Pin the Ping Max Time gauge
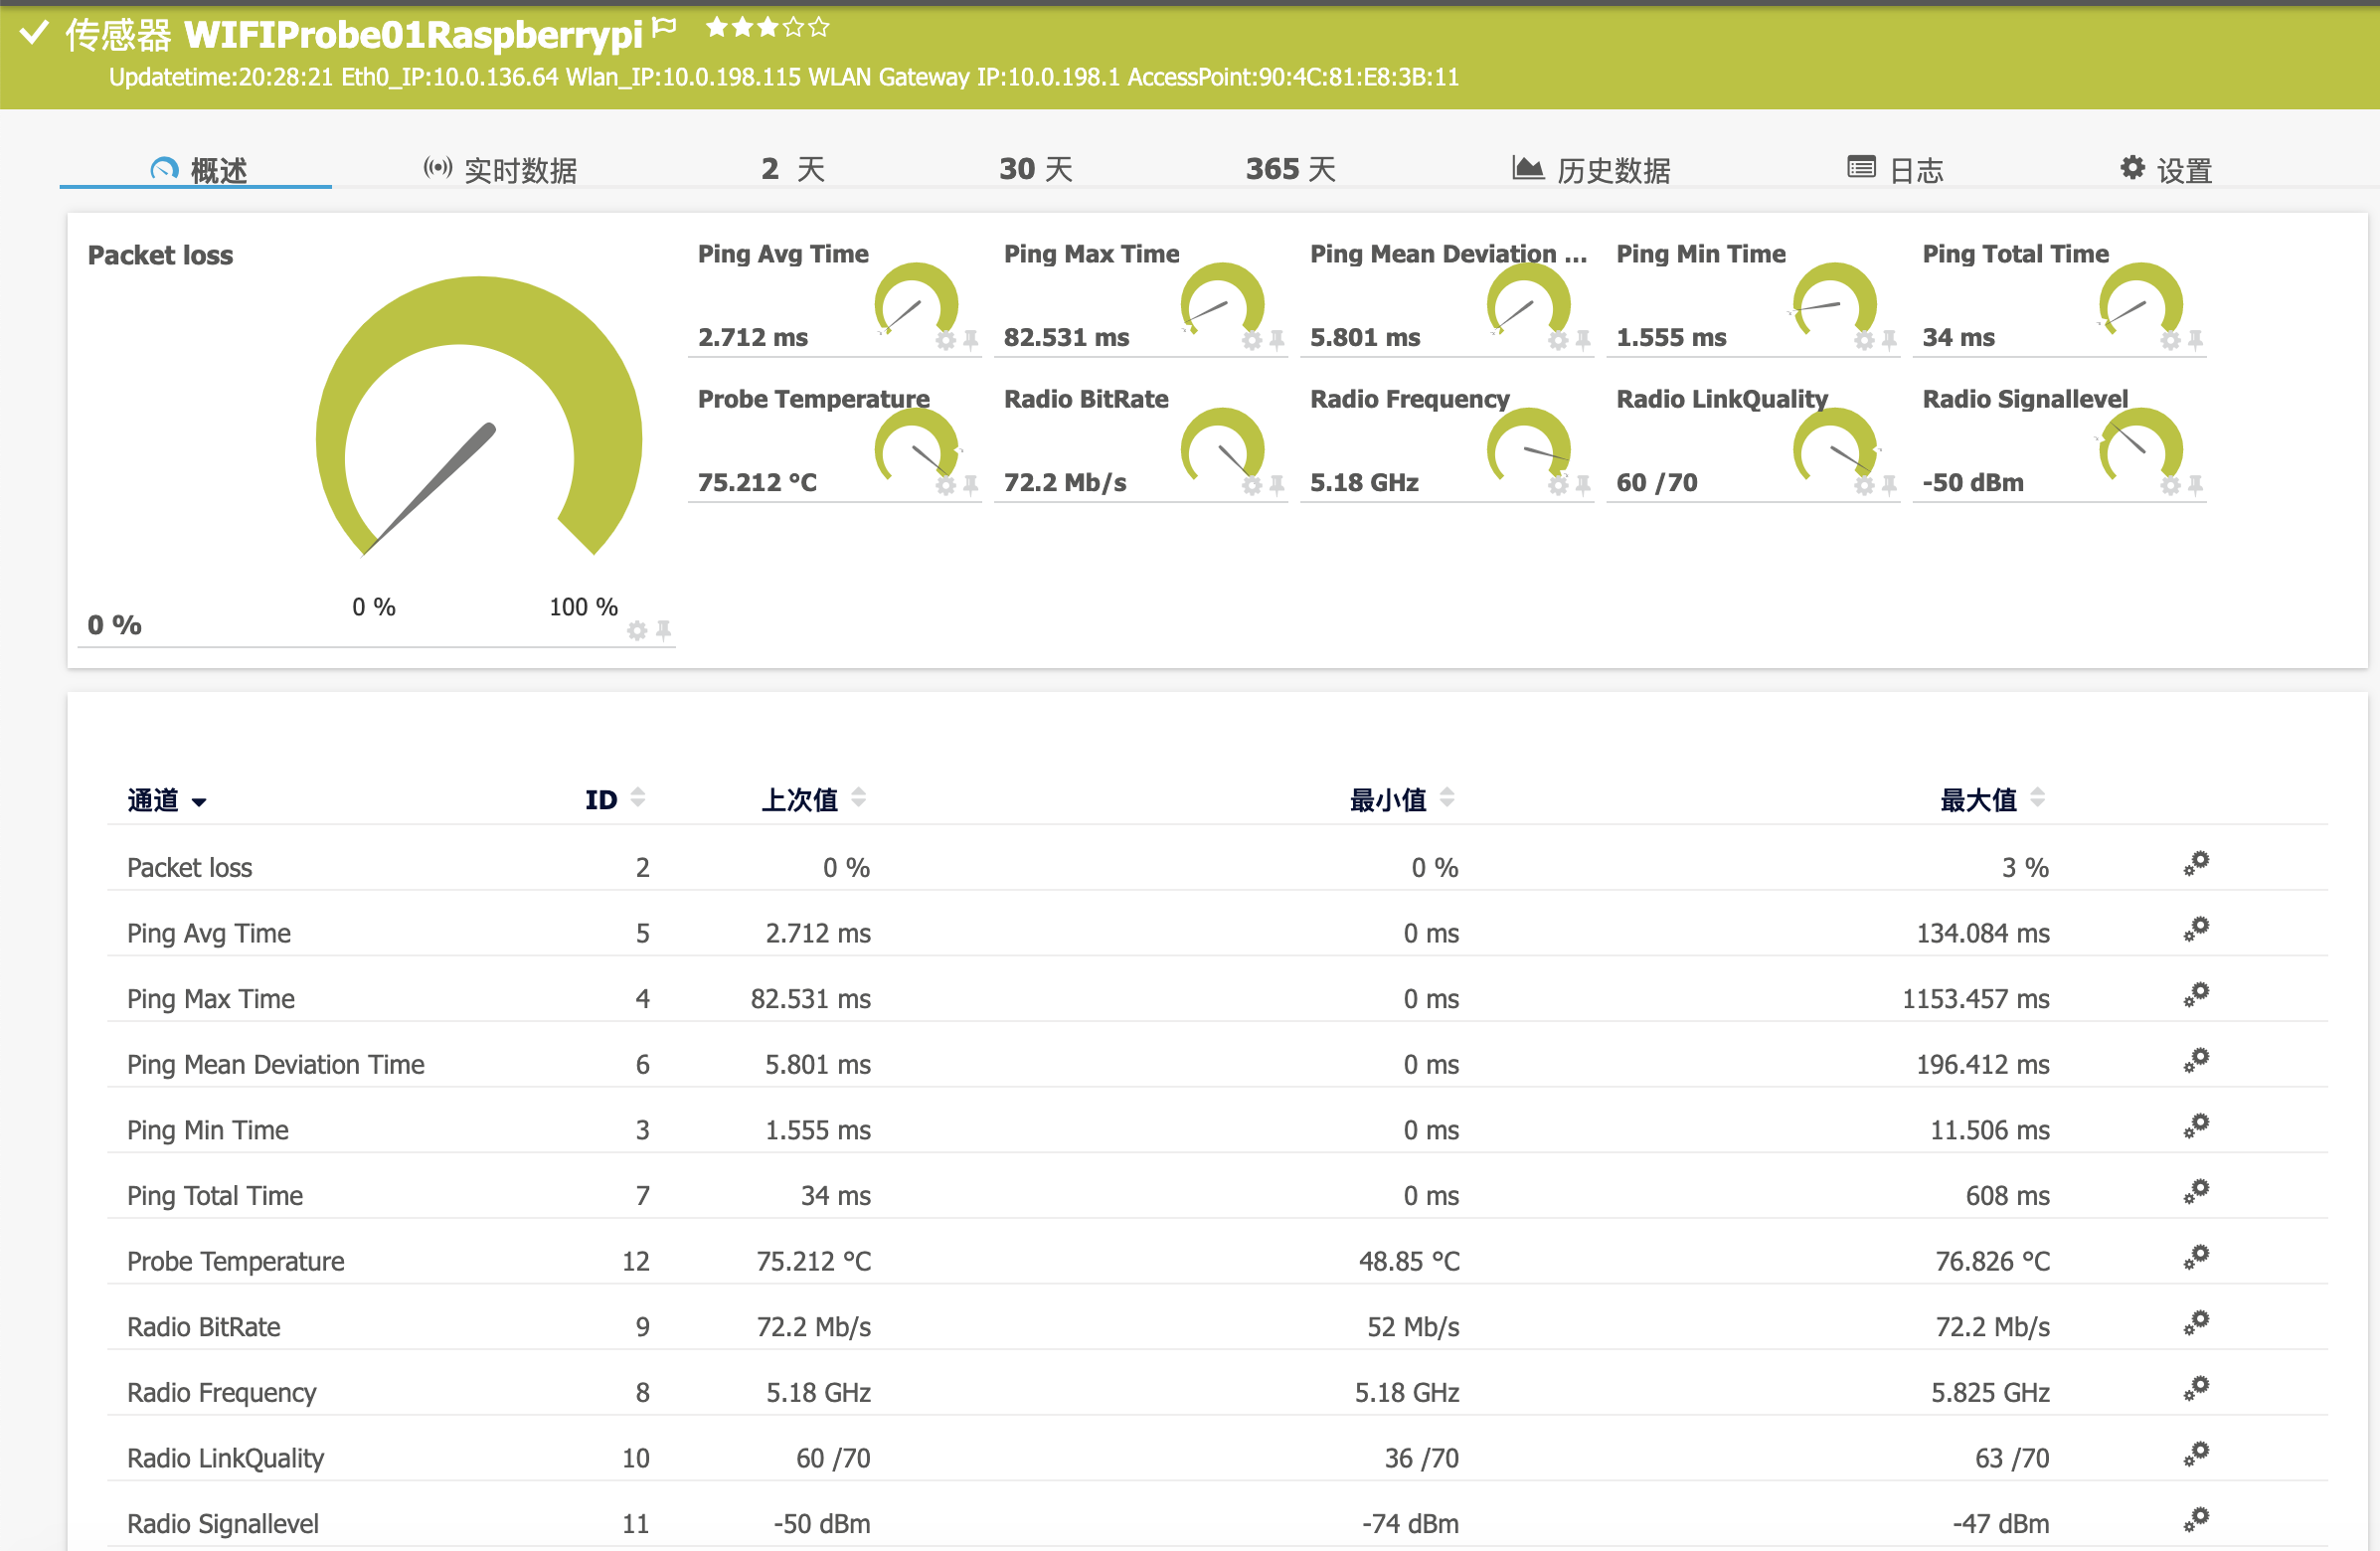 1277,340
